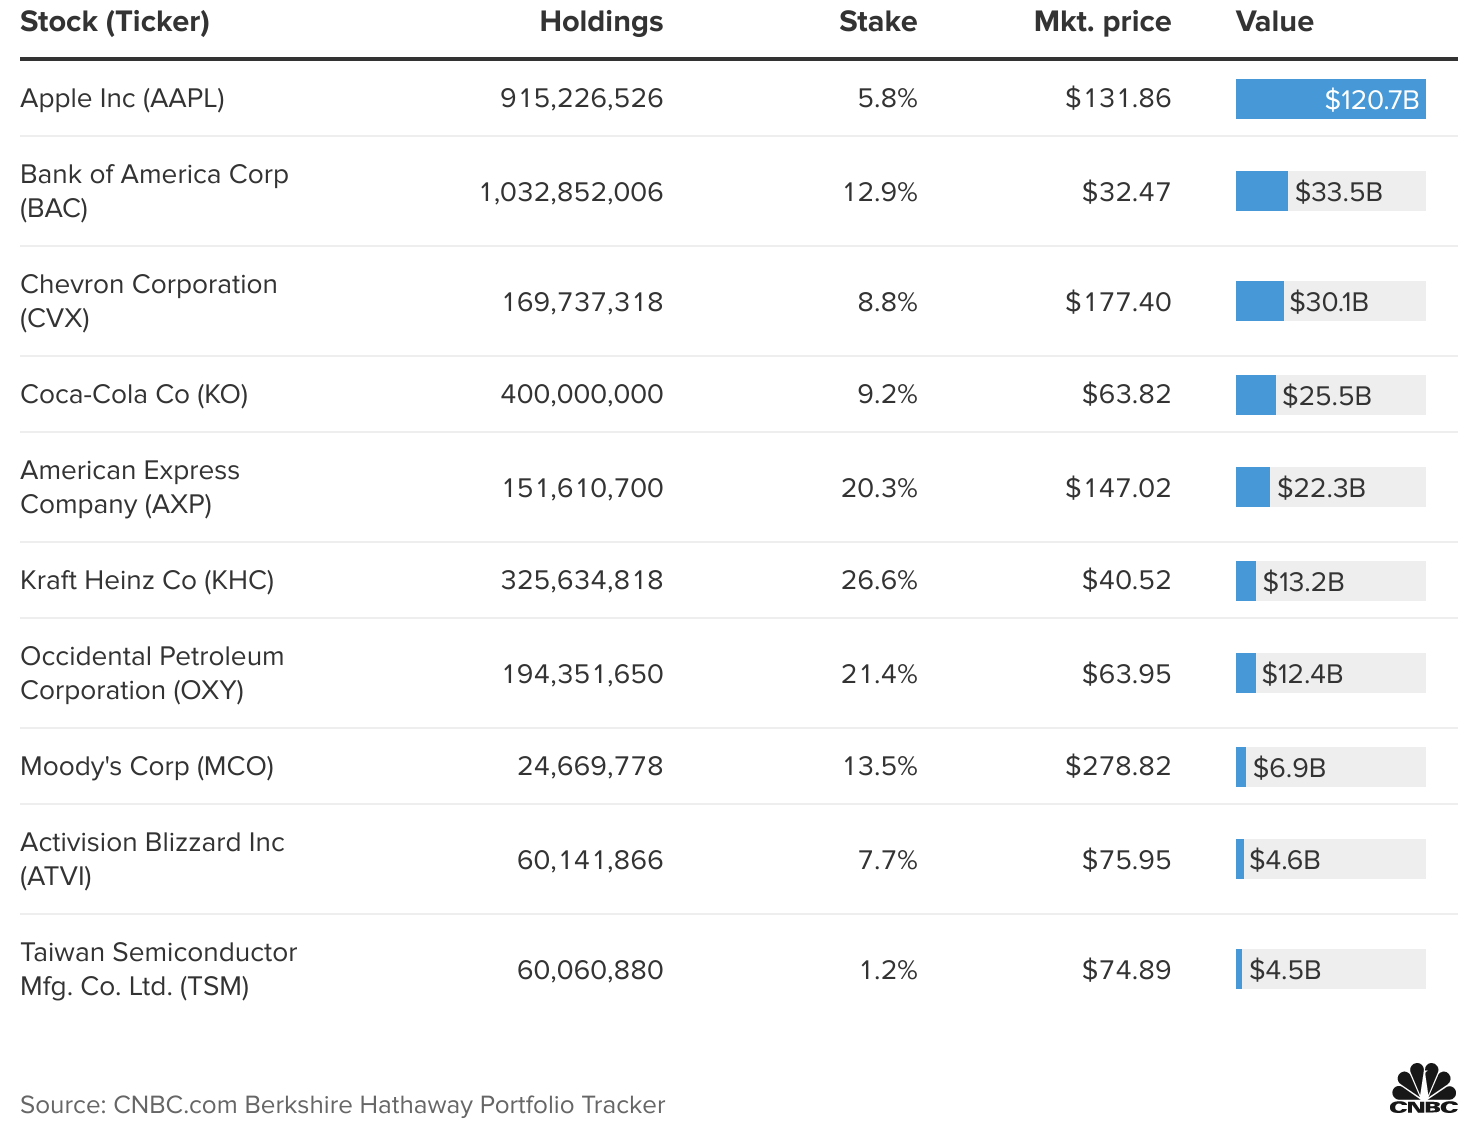Click the American Express Company (AXP) ticker
This screenshot has height=1127, width=1478.
click(x=130, y=487)
